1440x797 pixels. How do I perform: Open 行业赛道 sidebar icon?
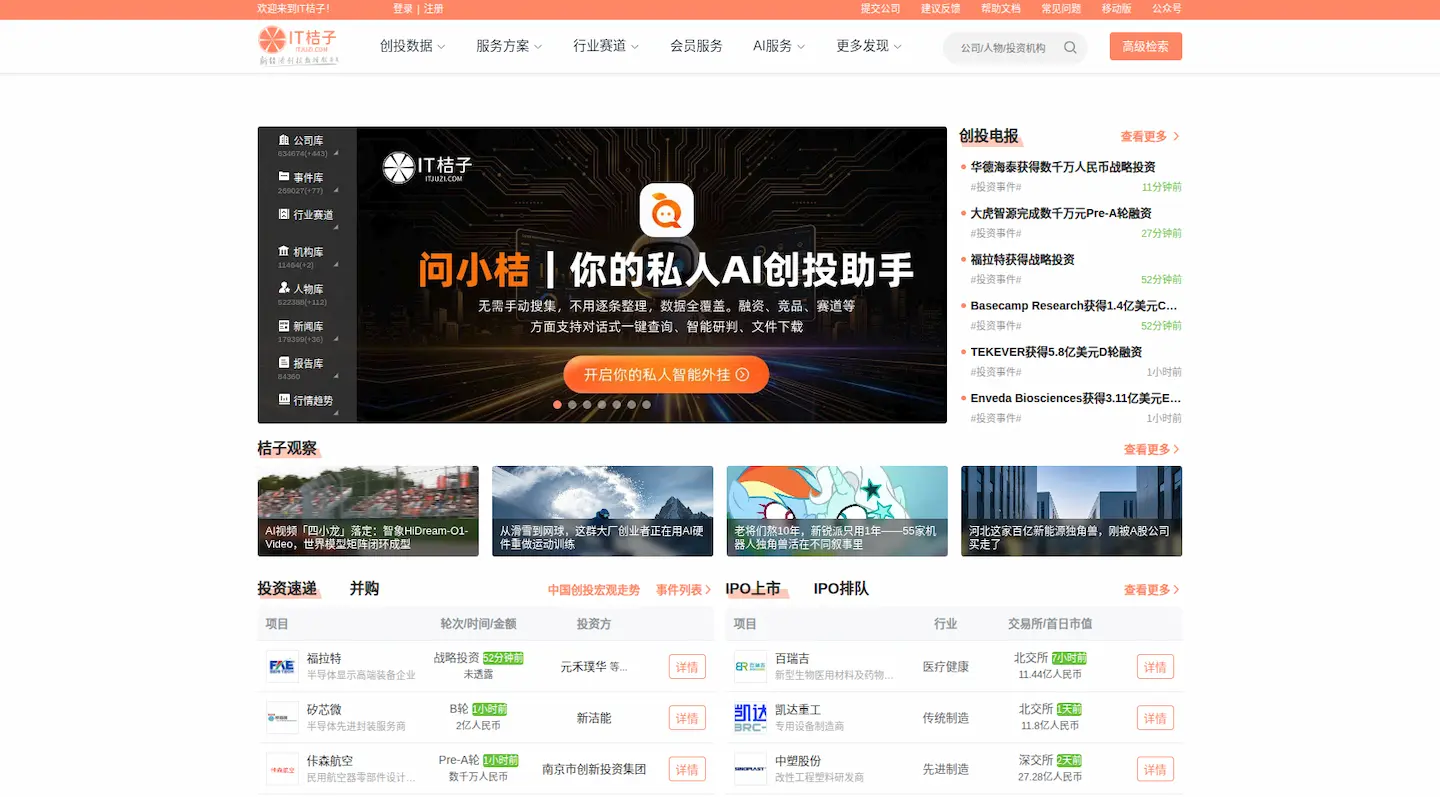[284, 214]
